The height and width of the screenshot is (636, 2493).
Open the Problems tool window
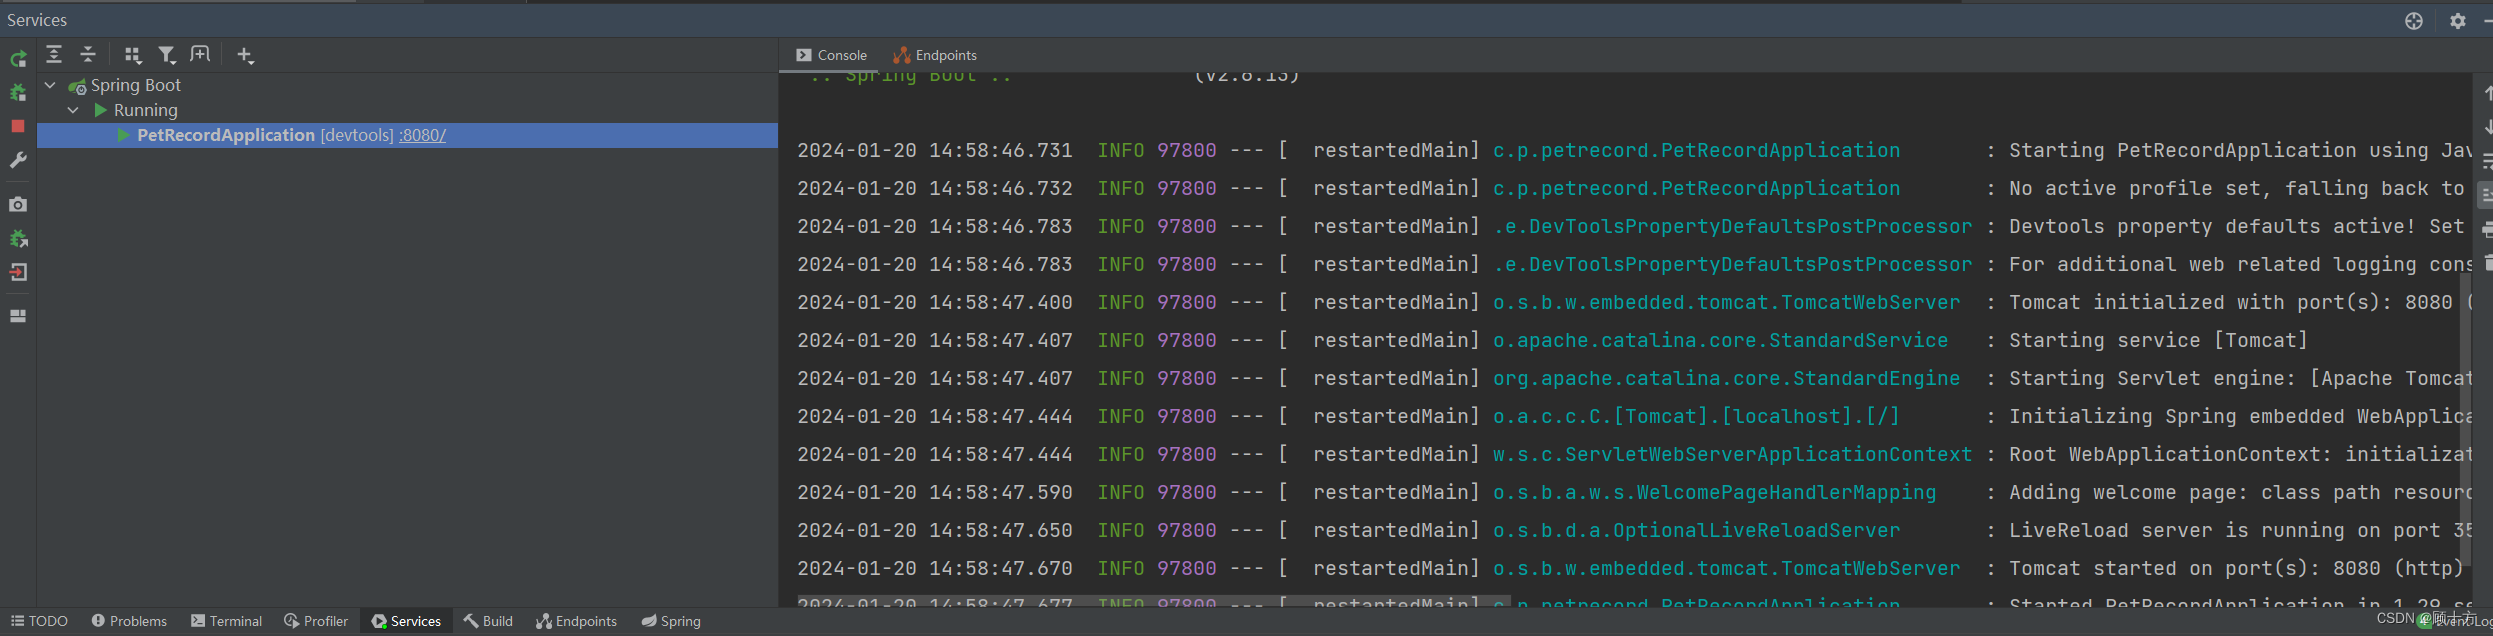tap(129, 621)
